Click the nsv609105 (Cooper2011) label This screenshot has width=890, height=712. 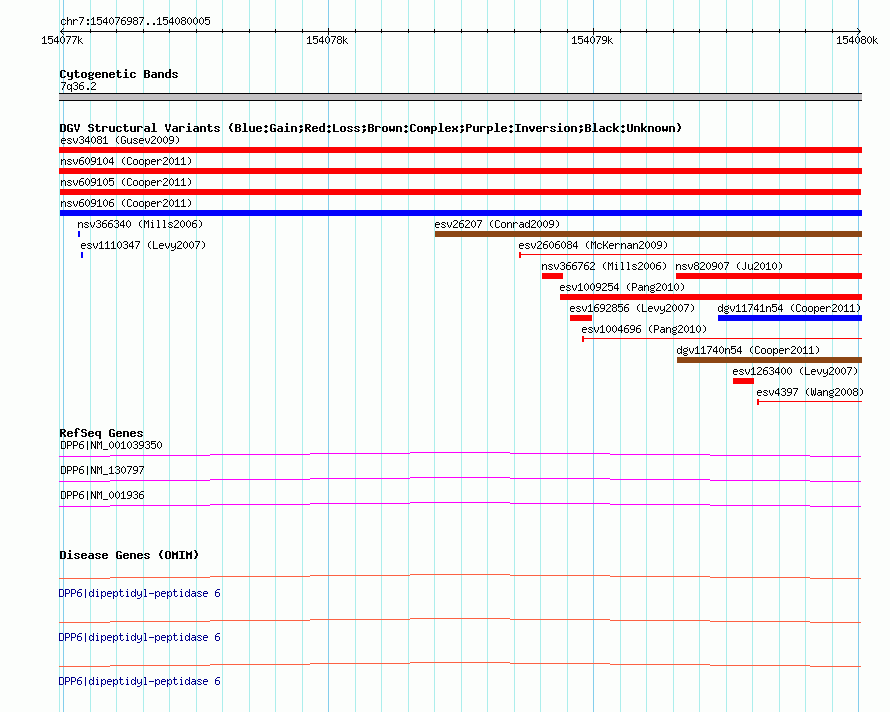126,182
